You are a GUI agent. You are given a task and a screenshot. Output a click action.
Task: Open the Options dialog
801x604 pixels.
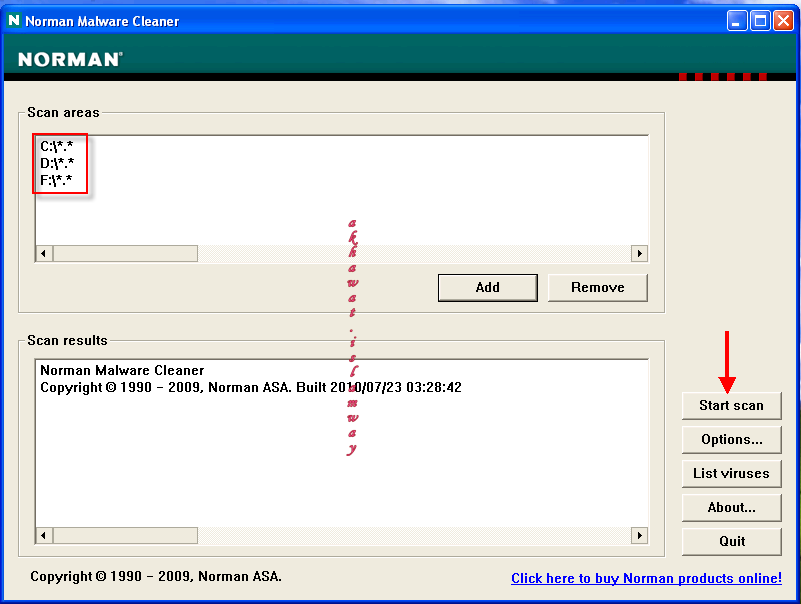[732, 439]
